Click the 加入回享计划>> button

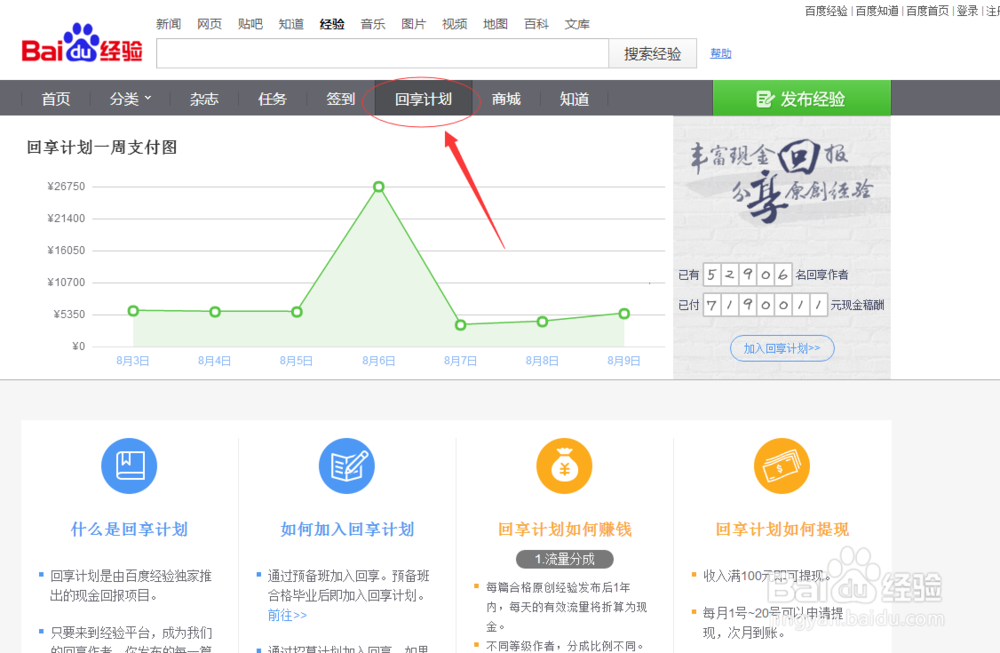click(x=782, y=348)
